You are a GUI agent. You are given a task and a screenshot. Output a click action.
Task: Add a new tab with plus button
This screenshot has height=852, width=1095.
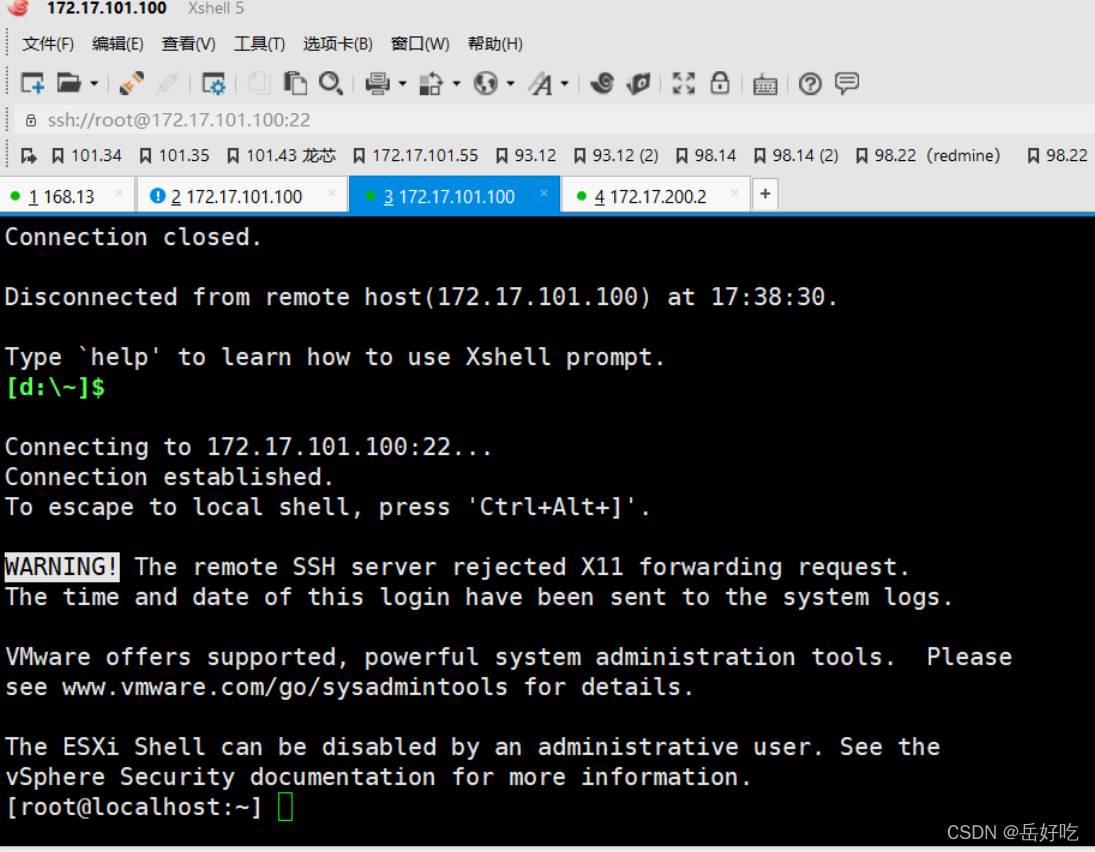[x=765, y=195]
